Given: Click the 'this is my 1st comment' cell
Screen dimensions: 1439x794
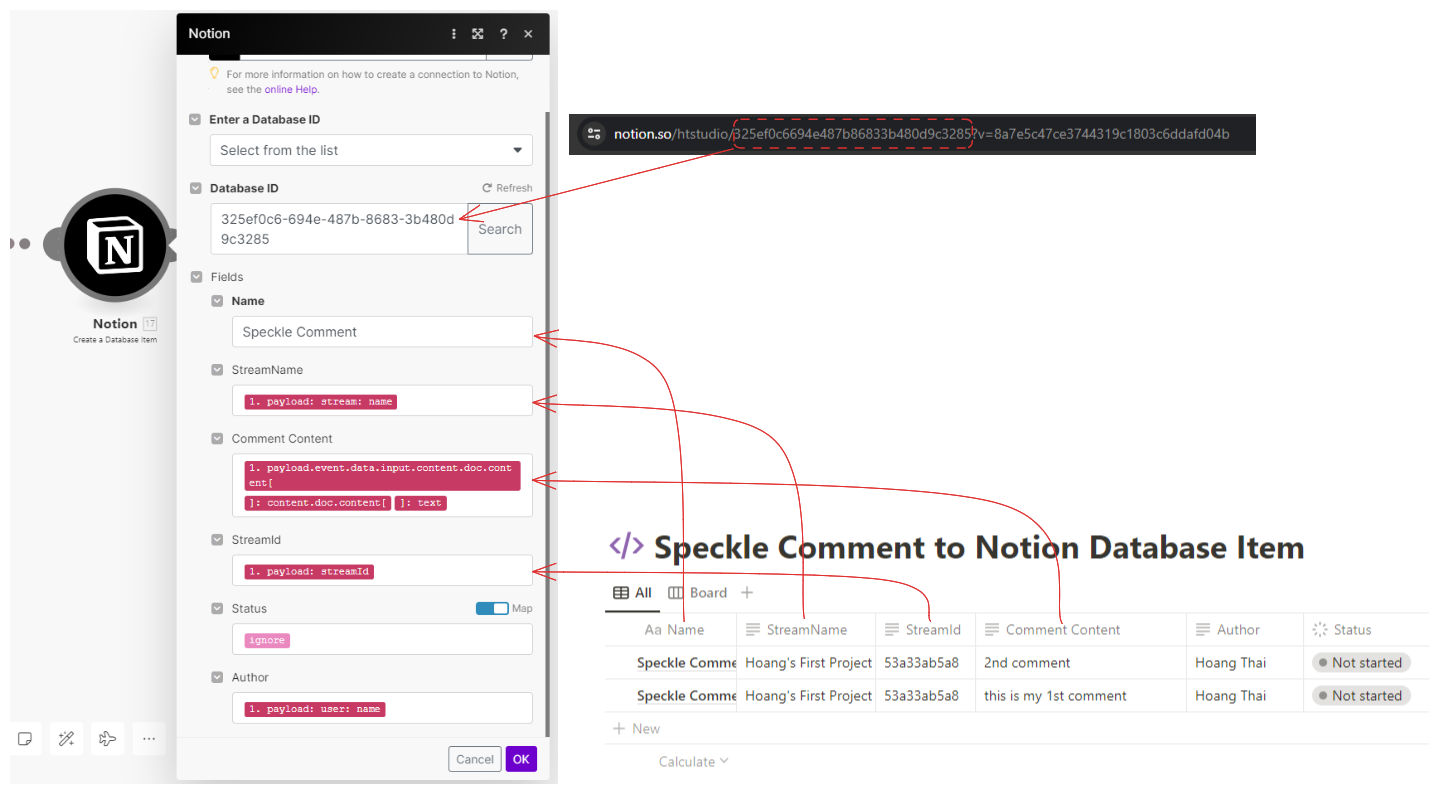Looking at the screenshot, I should tap(1081, 696).
